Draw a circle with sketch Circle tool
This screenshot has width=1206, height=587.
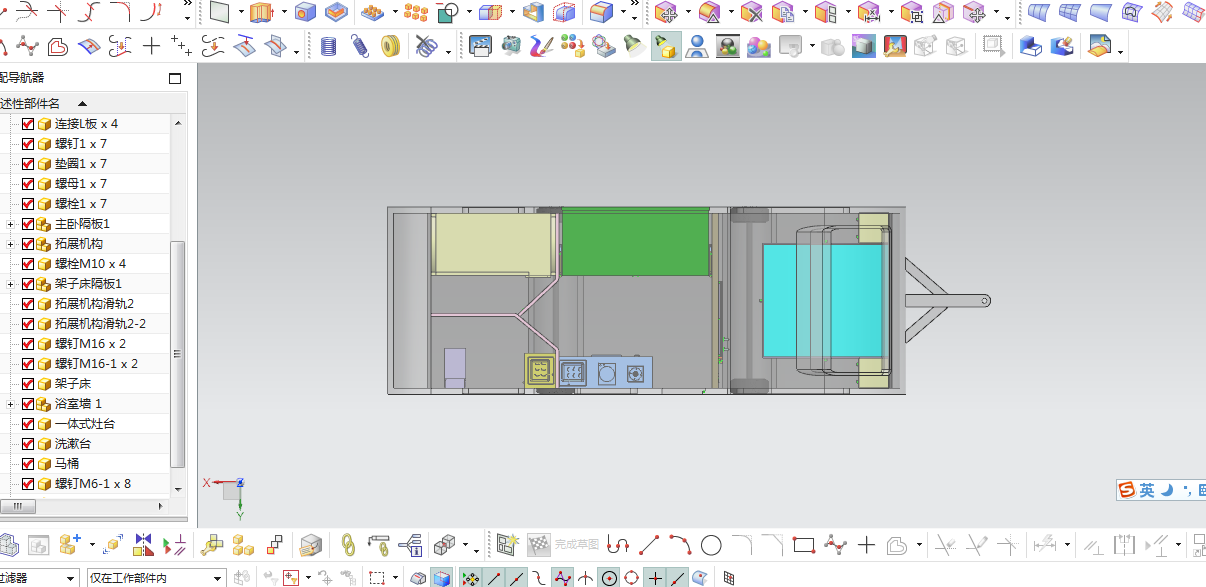click(711, 545)
